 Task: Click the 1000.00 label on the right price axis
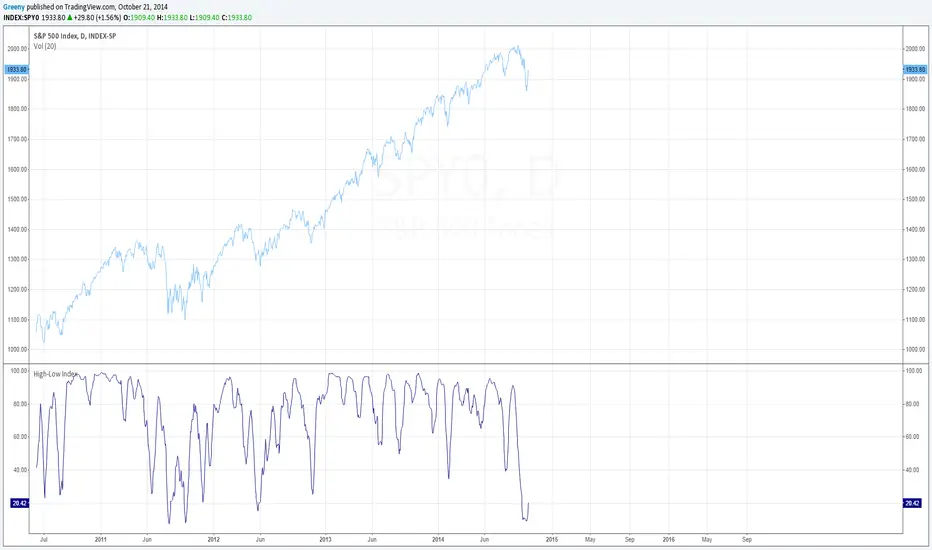pos(915,350)
